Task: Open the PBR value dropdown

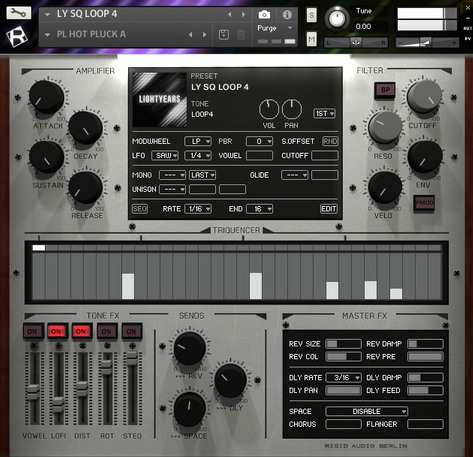Action: [x=259, y=141]
